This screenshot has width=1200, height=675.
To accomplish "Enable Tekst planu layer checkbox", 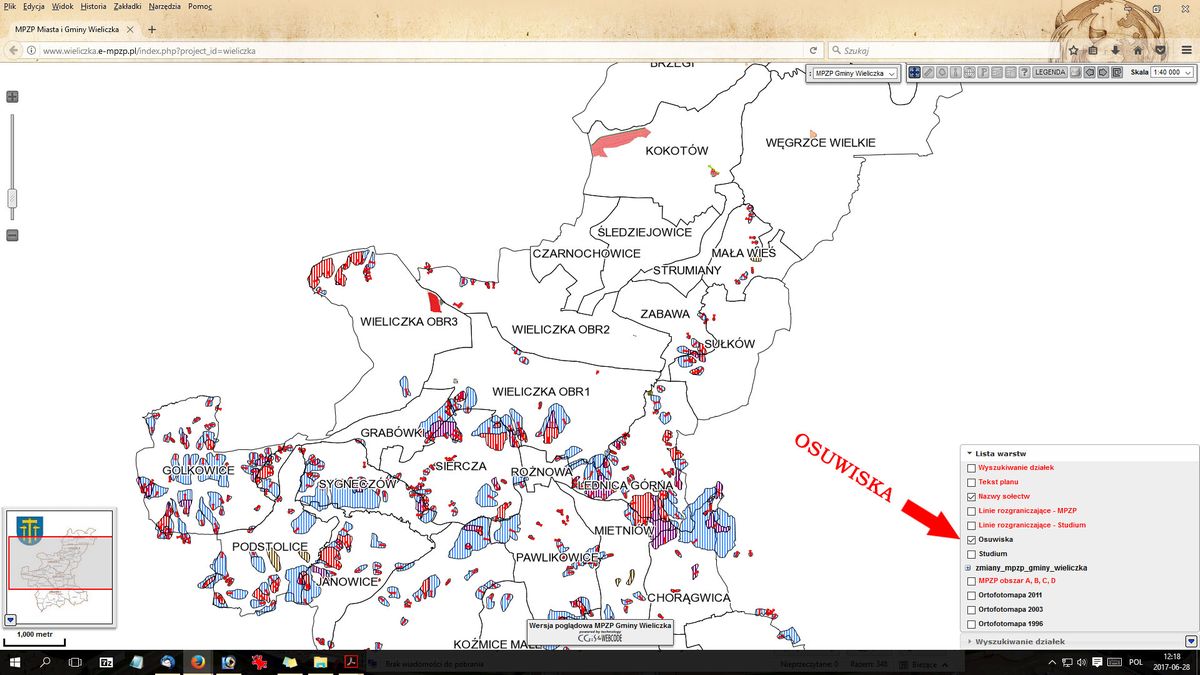I will click(x=972, y=482).
